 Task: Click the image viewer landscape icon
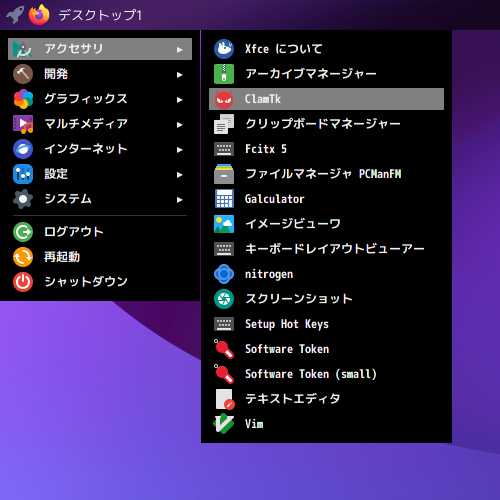pyautogui.click(x=224, y=224)
